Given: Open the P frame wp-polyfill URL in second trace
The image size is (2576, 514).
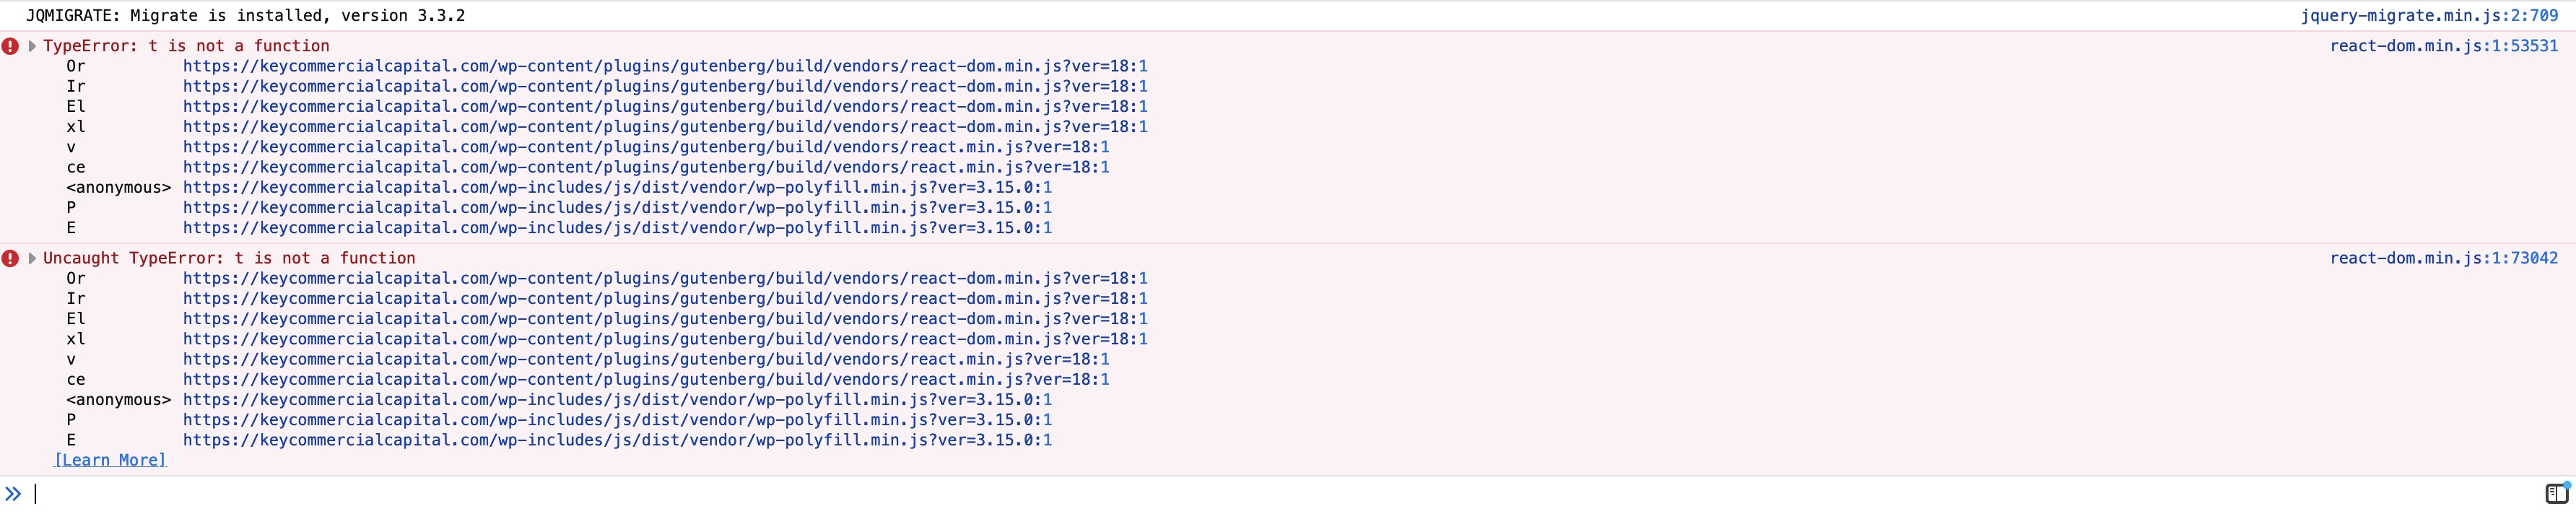Looking at the screenshot, I should click(617, 420).
